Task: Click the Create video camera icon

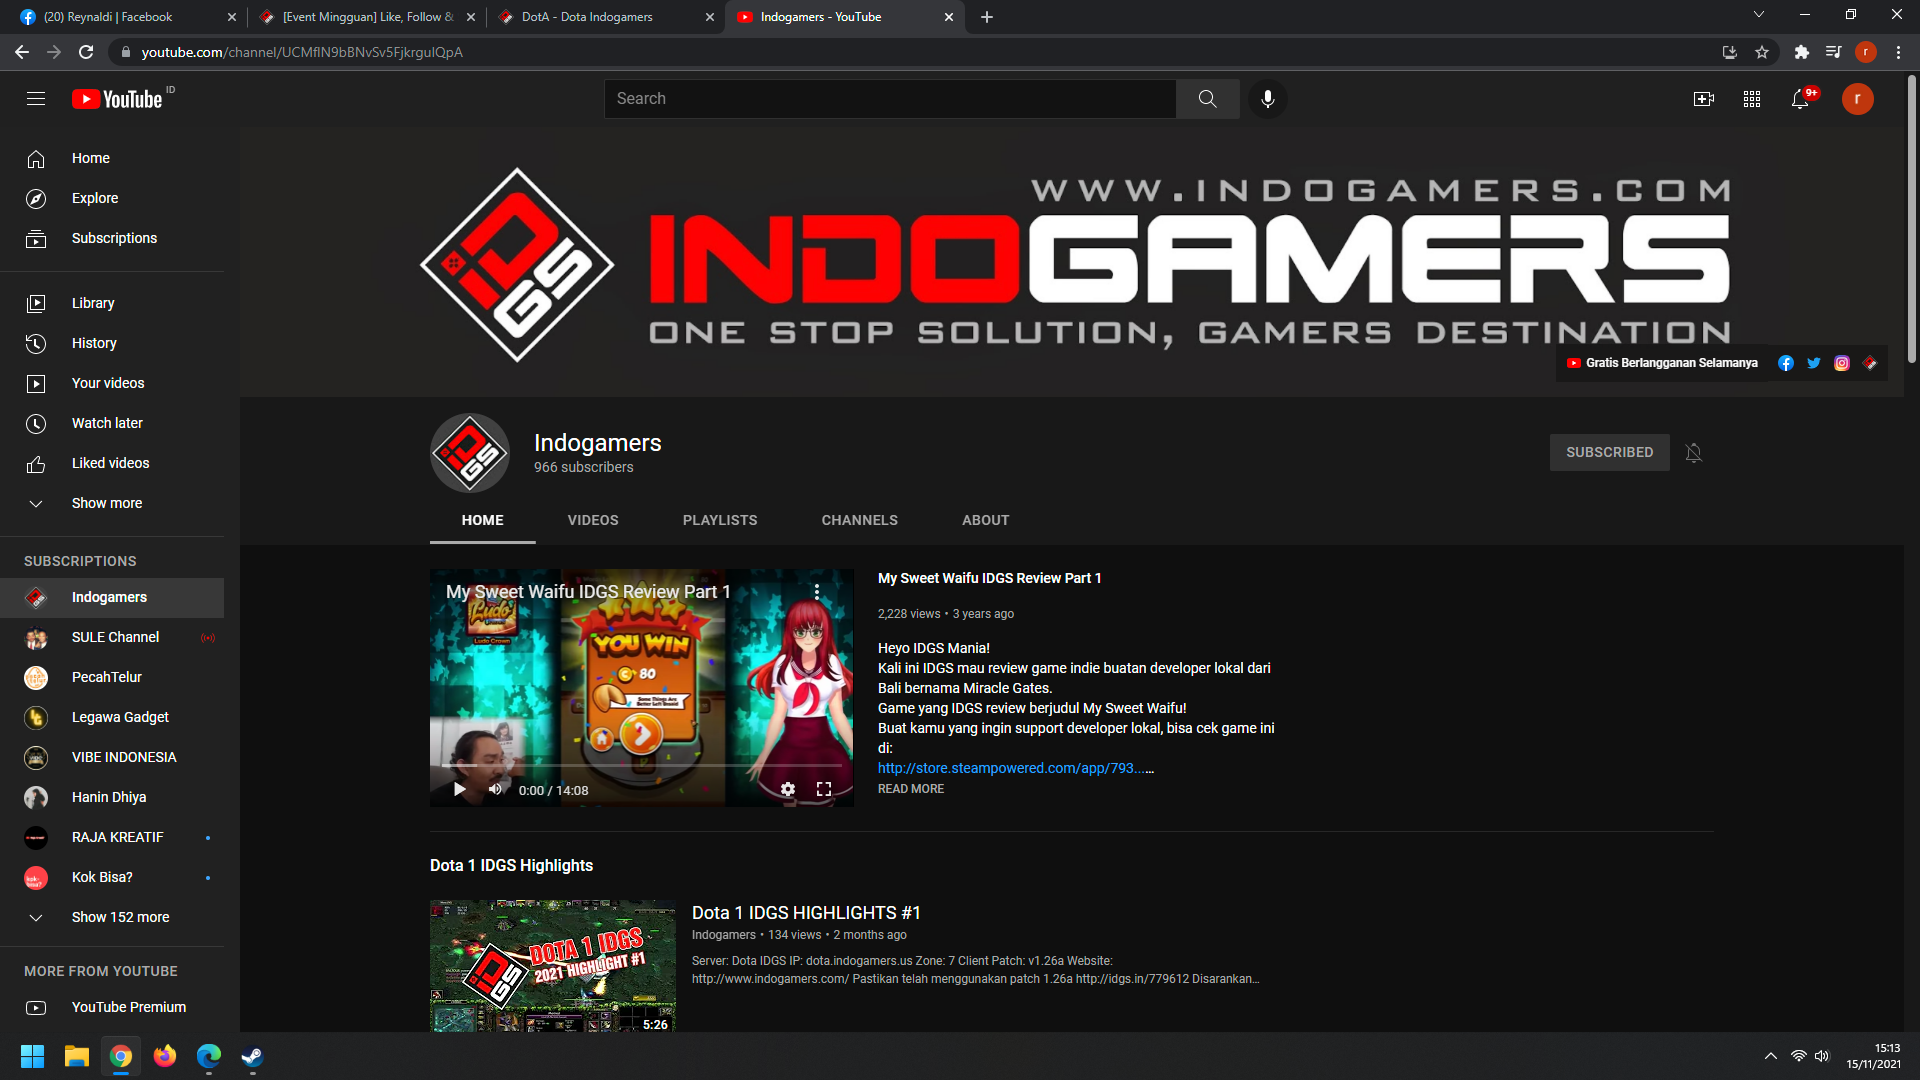Action: pos(1703,99)
